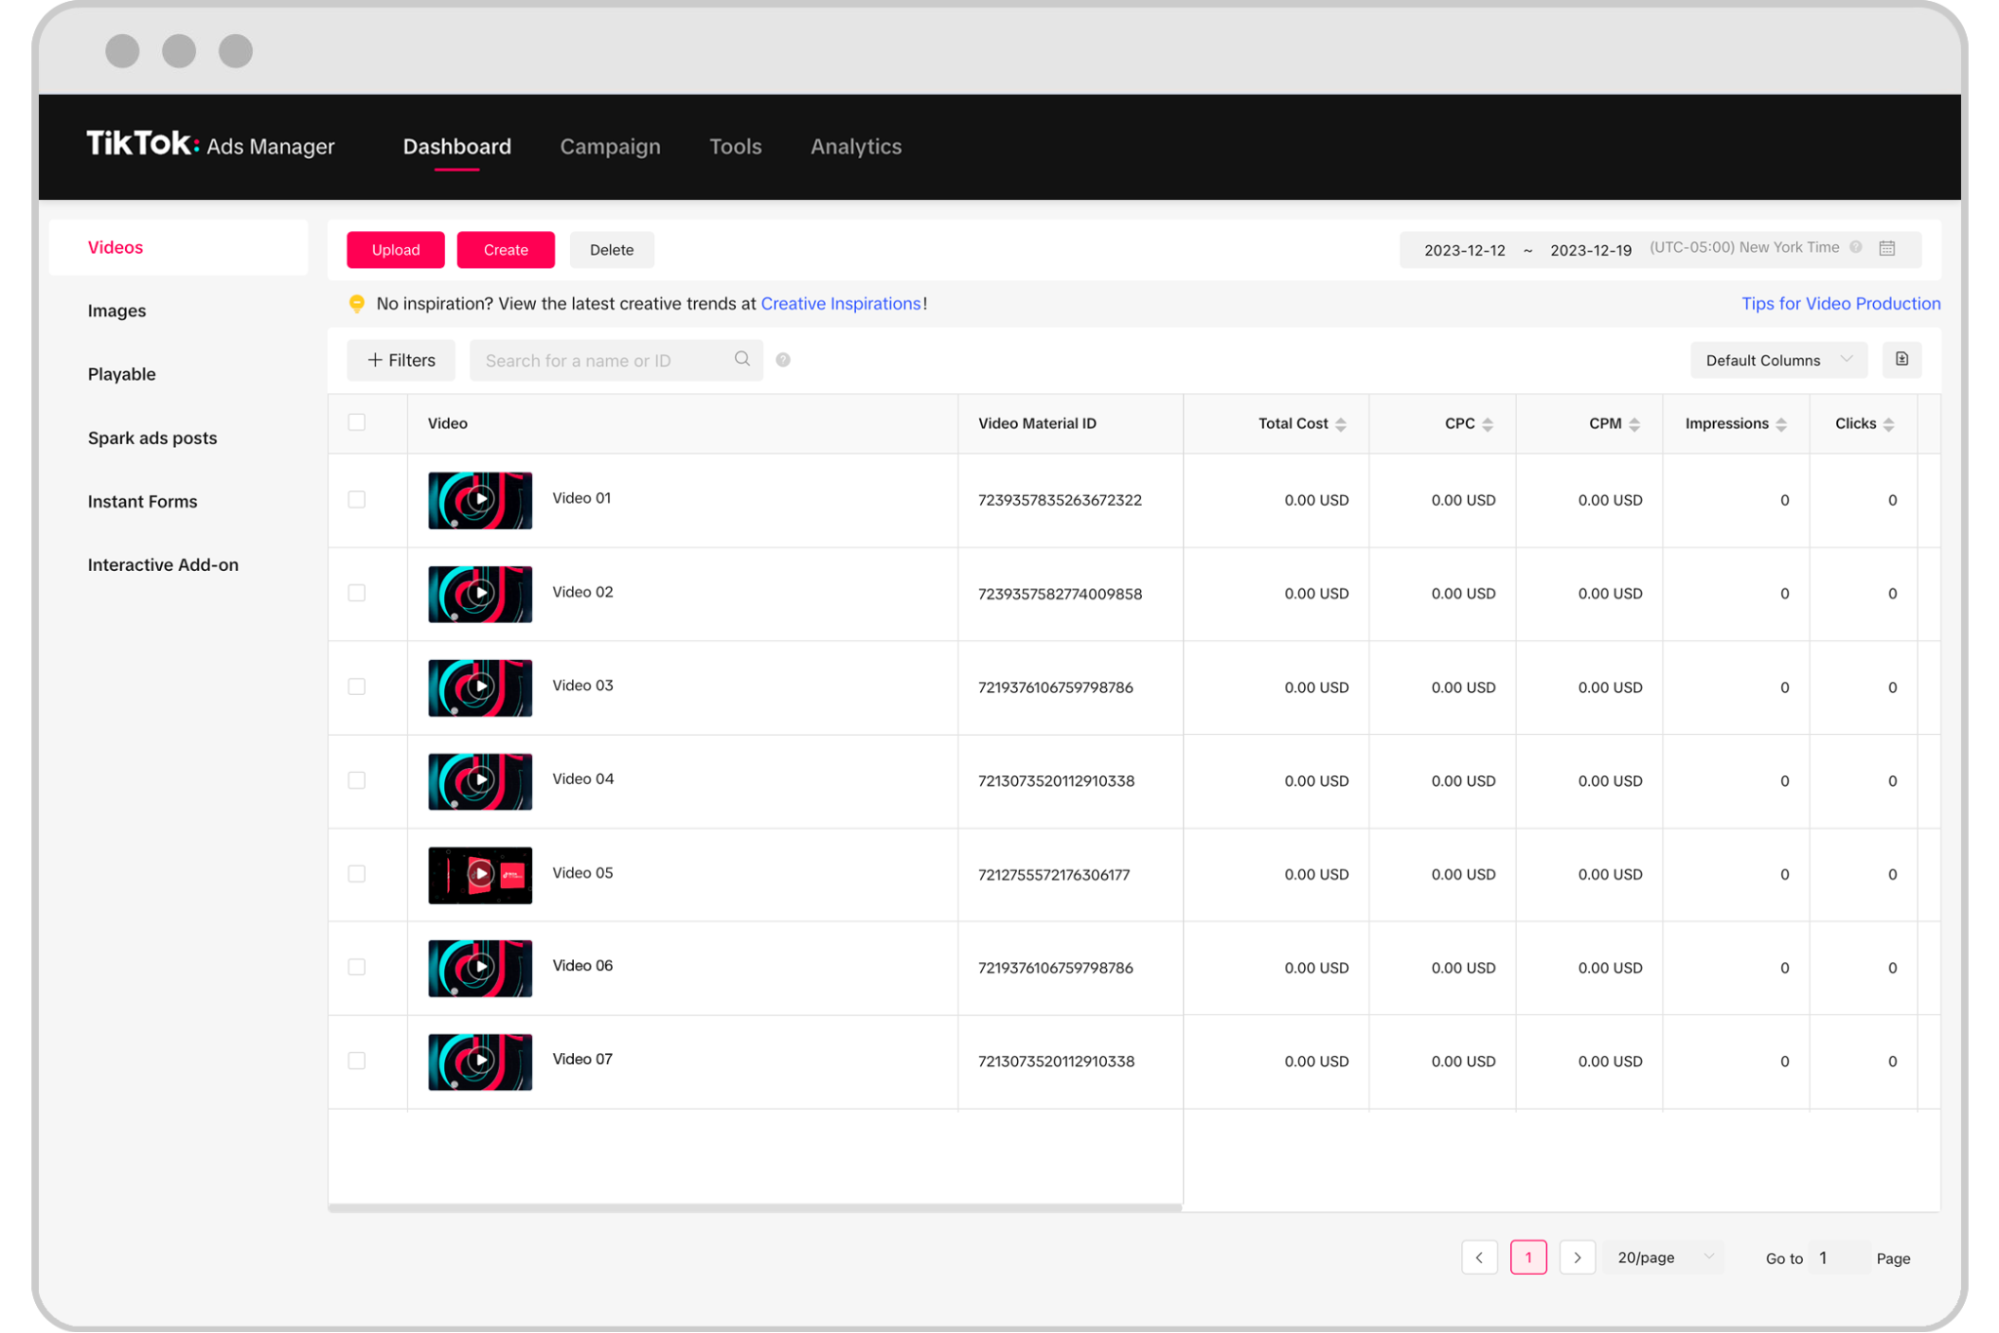1999x1333 pixels.
Task: Play the Video 01 thumbnail
Action: pos(481,499)
